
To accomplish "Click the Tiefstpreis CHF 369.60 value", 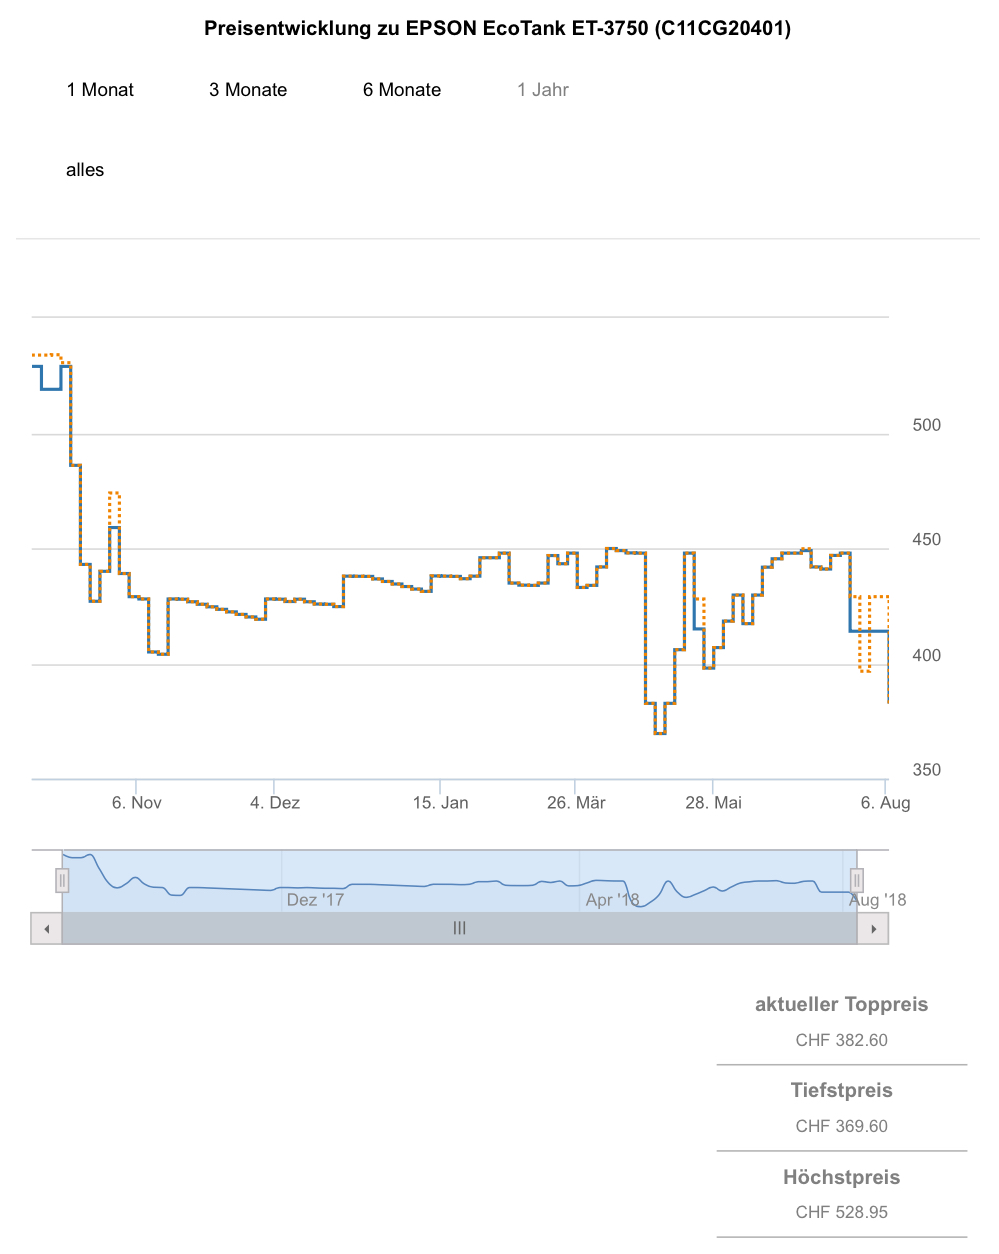I will (842, 1126).
